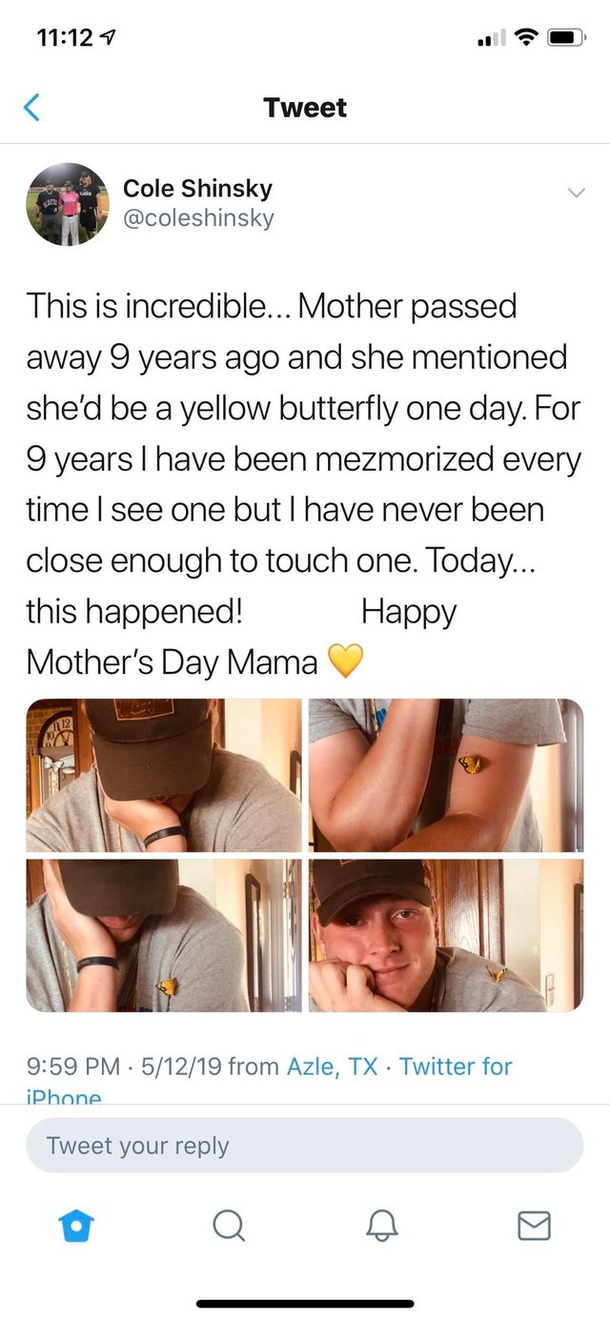The image size is (610, 1321).
Task: Tap the yellow heart emoji
Action: click(x=345, y=661)
